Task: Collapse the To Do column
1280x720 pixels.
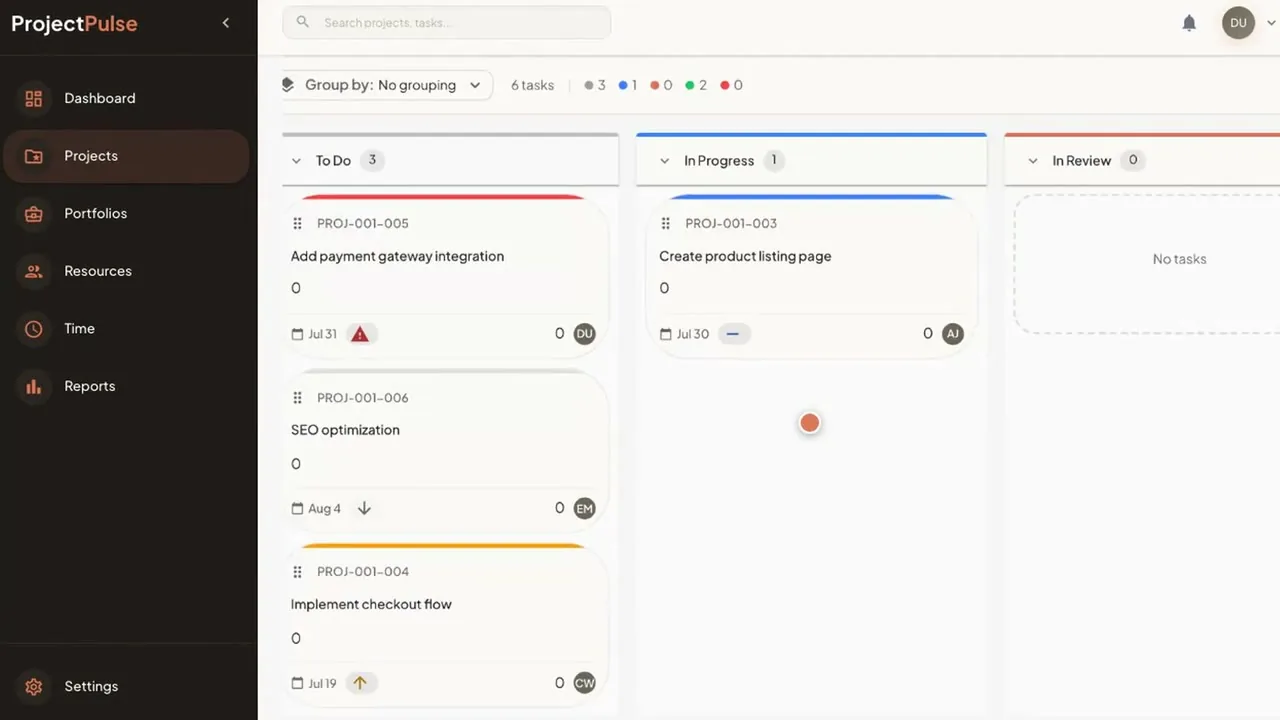Action: click(296, 161)
